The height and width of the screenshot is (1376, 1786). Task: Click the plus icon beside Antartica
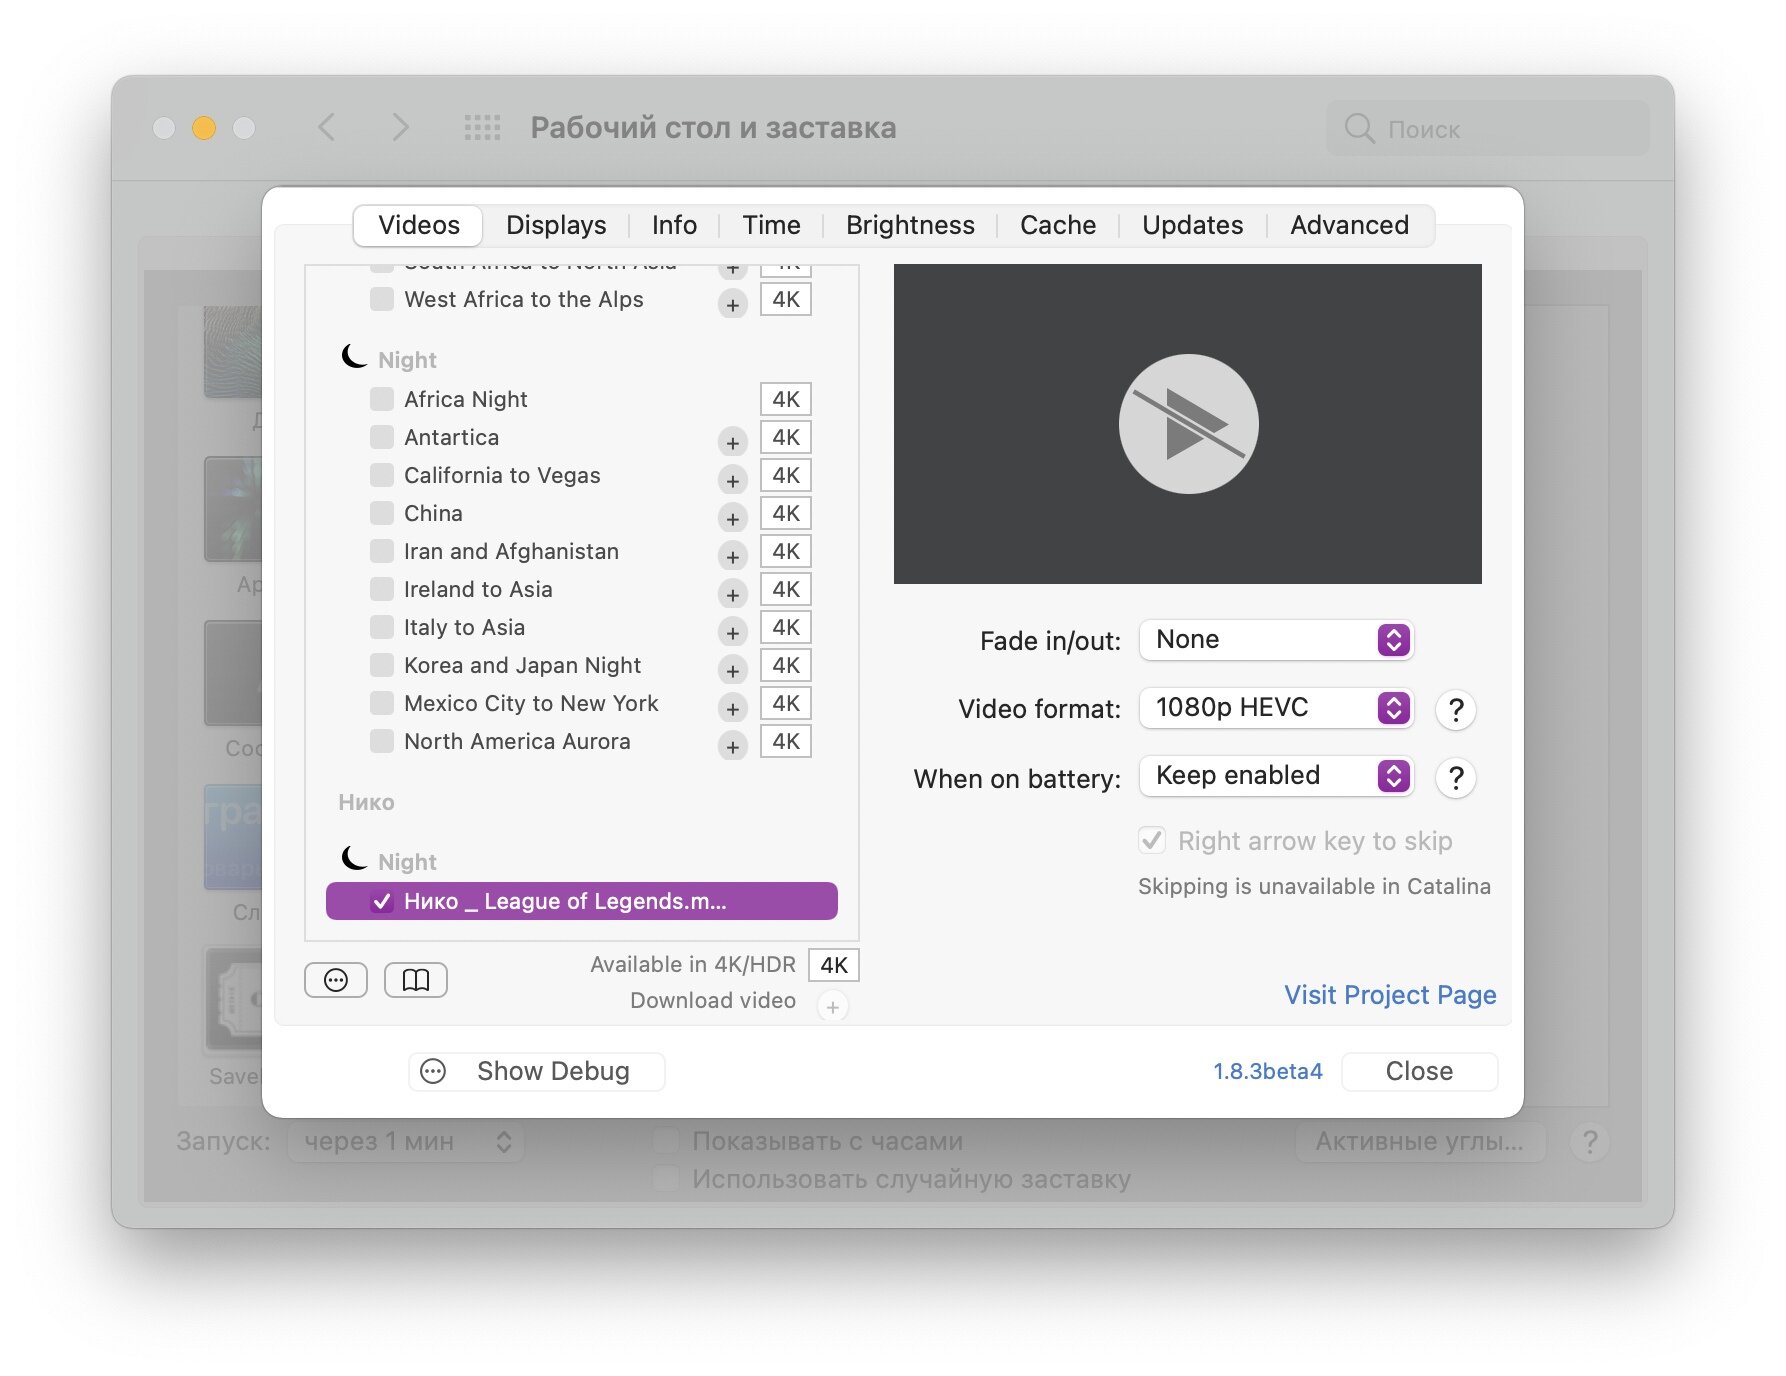[x=732, y=442]
